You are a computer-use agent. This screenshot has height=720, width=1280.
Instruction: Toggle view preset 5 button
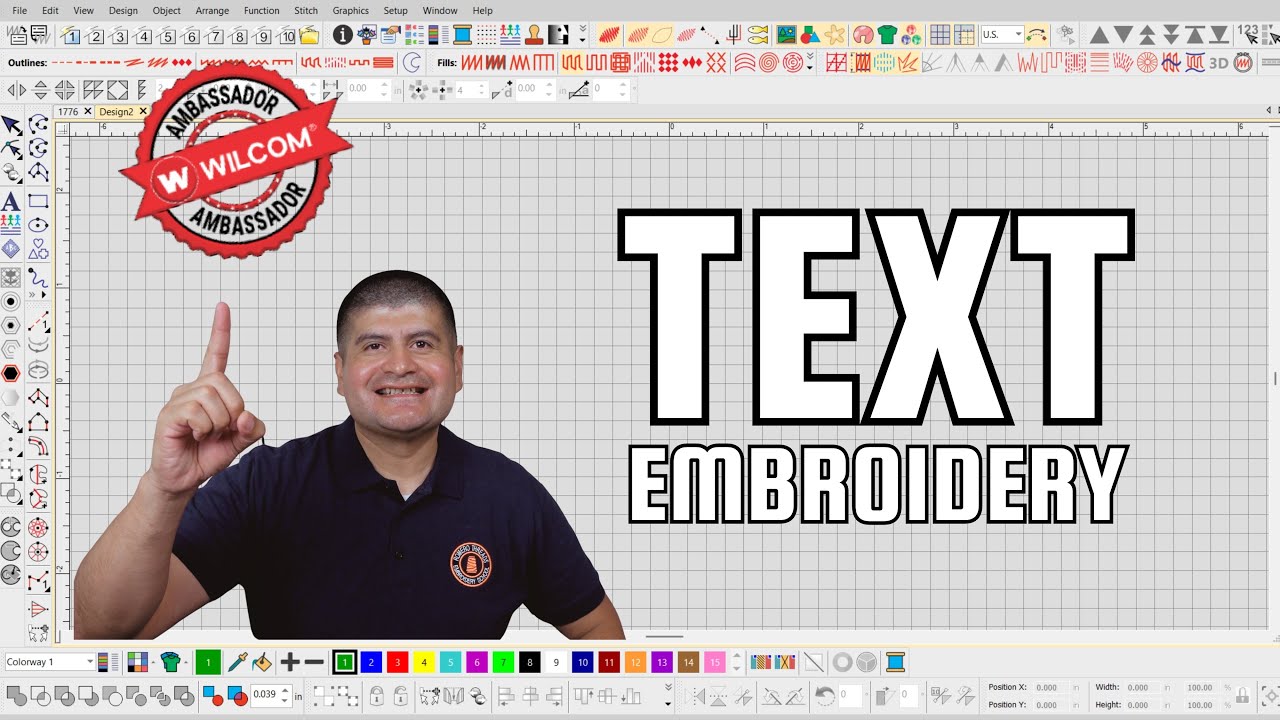168,36
